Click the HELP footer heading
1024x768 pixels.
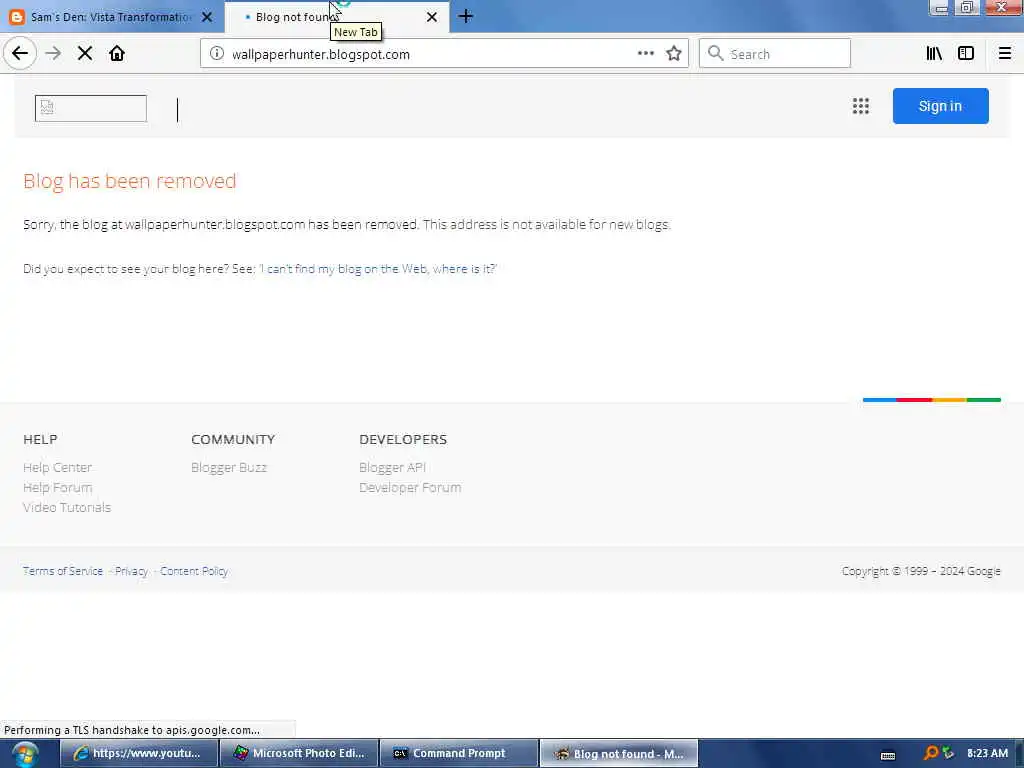[40, 440]
